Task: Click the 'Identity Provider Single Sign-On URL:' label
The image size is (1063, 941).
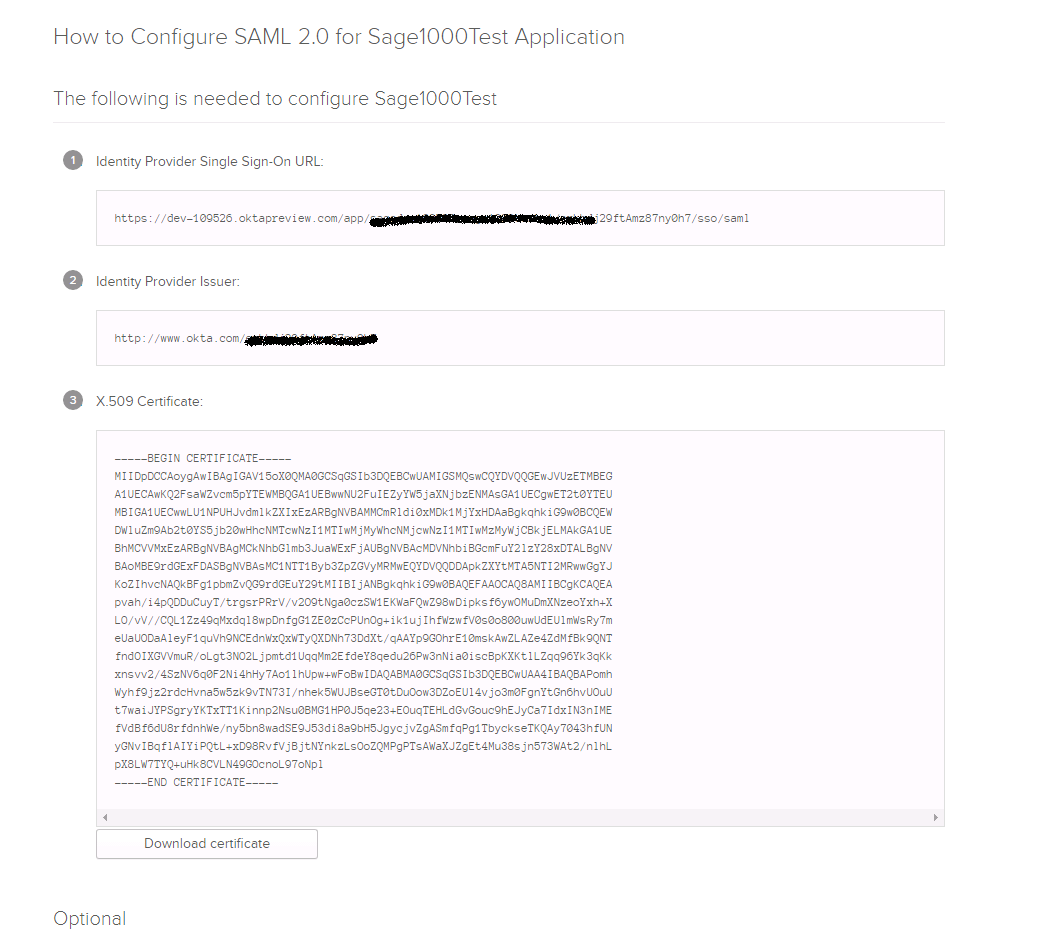Action: tap(209, 161)
